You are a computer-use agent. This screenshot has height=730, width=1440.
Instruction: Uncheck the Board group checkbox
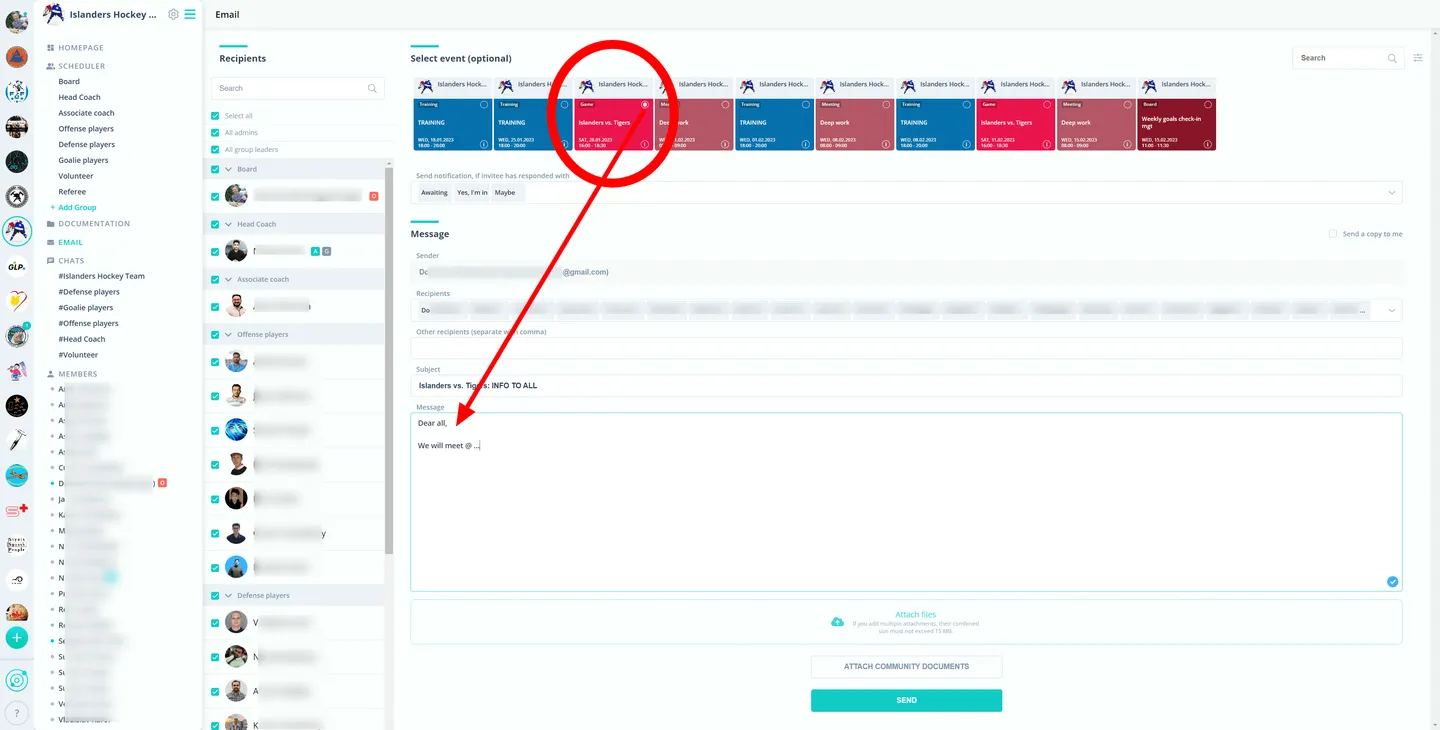215,169
